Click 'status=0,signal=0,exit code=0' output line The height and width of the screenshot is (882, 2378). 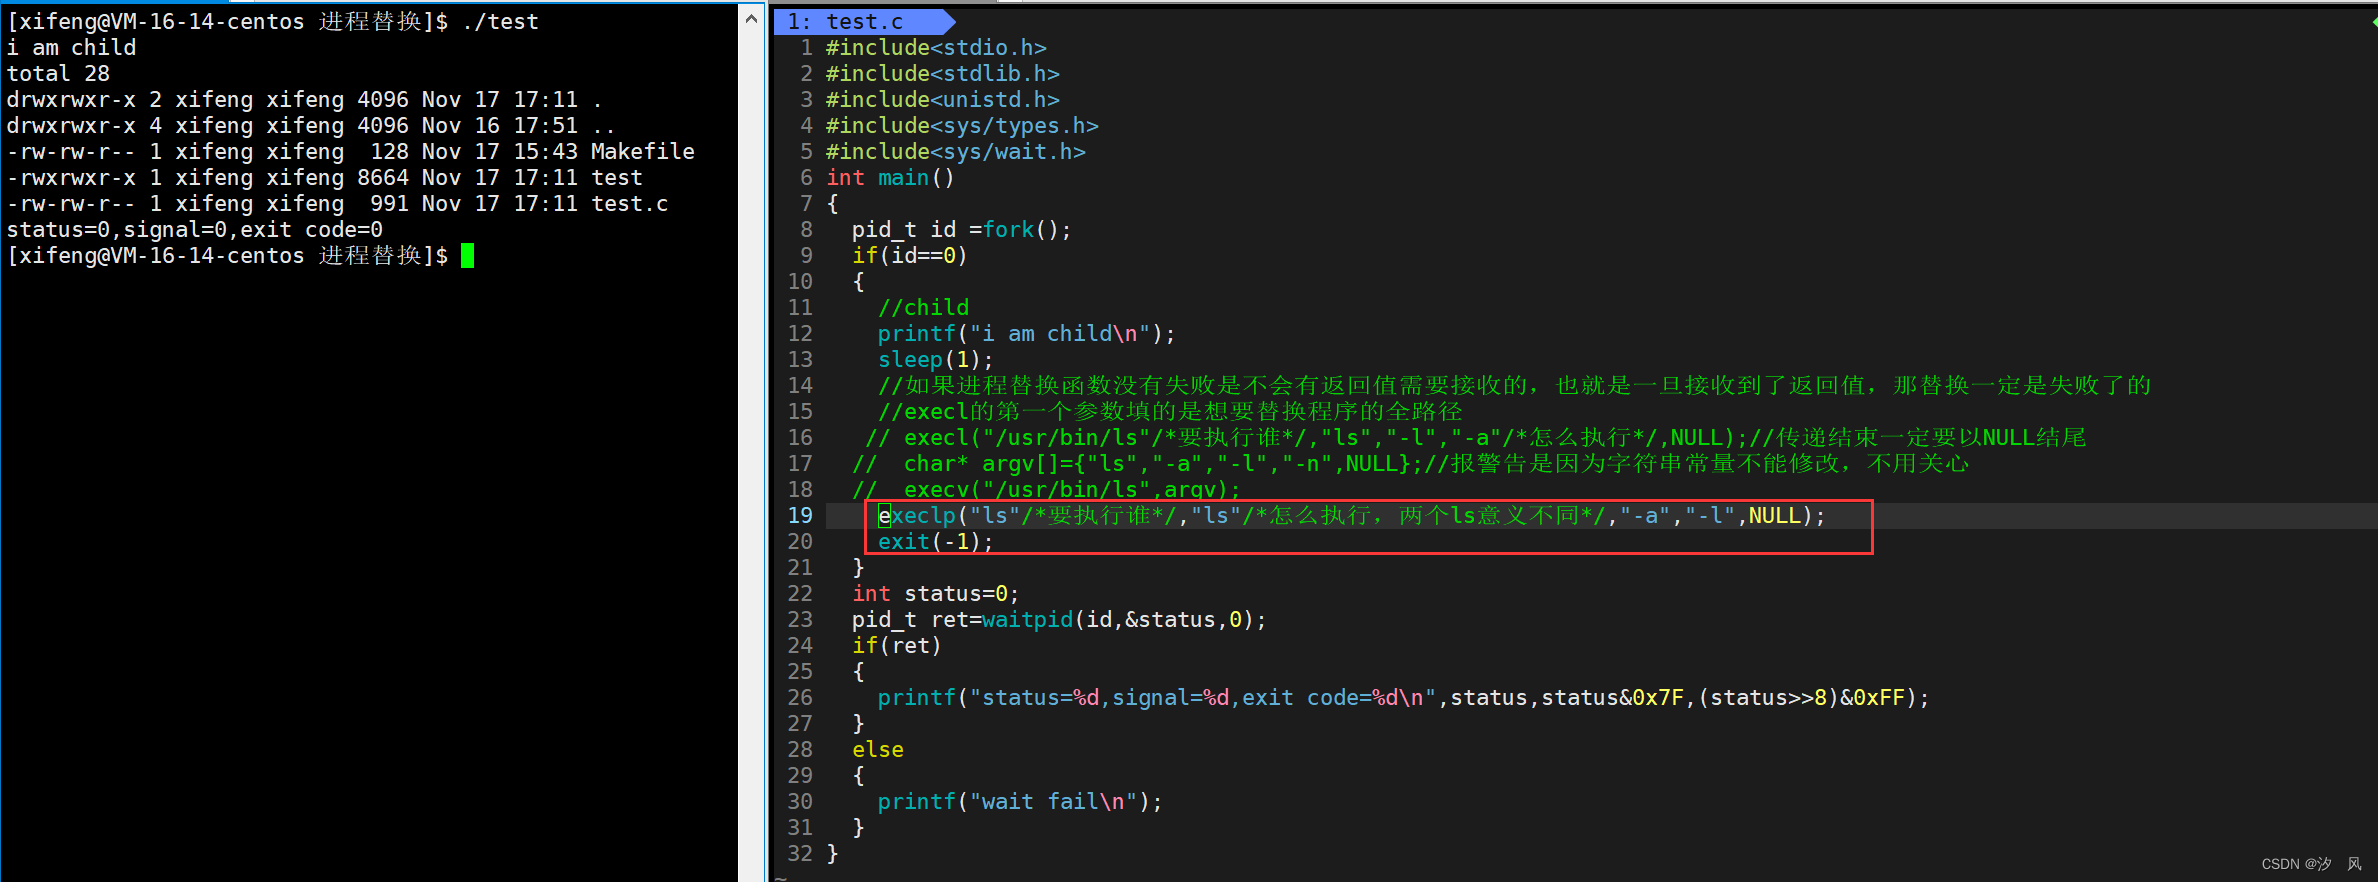pos(194,230)
